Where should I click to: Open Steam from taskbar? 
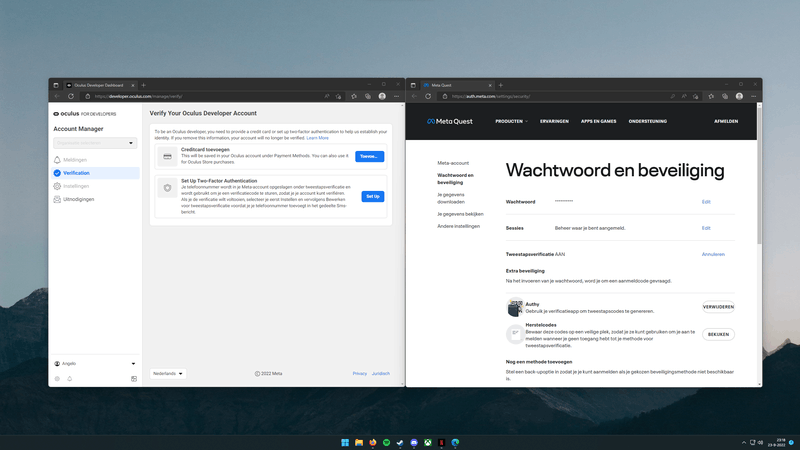click(x=400, y=442)
